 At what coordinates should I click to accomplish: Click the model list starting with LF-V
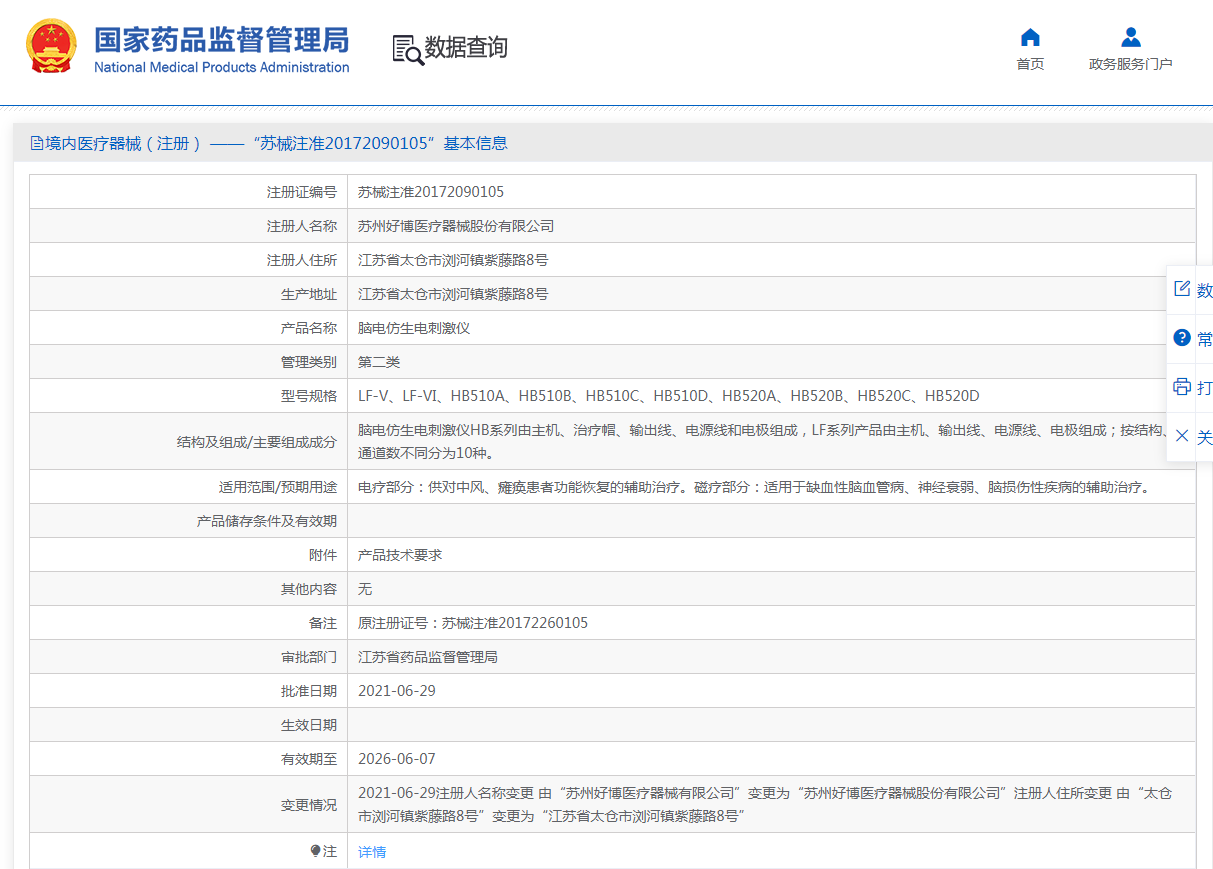(669, 396)
